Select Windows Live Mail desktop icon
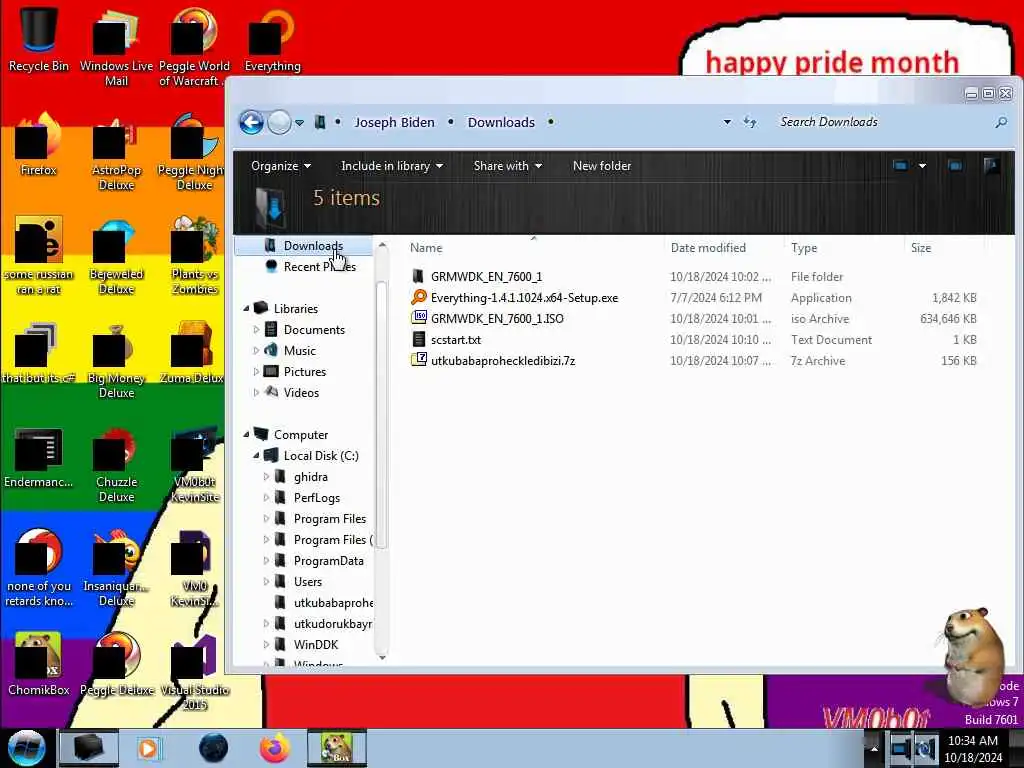 [116, 46]
